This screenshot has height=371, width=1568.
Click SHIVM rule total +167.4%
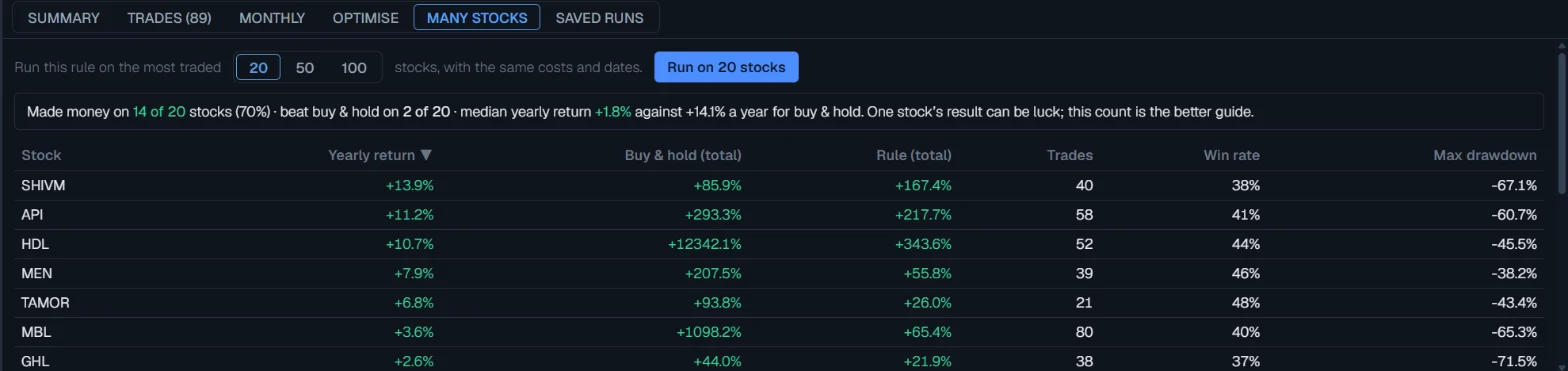[924, 185]
